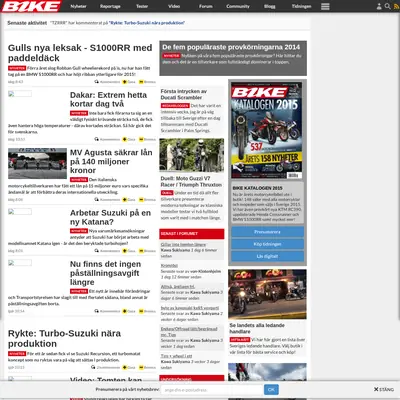
Task: Click the Bike Katalogen 2015 cover image
Action: pos(267,131)
